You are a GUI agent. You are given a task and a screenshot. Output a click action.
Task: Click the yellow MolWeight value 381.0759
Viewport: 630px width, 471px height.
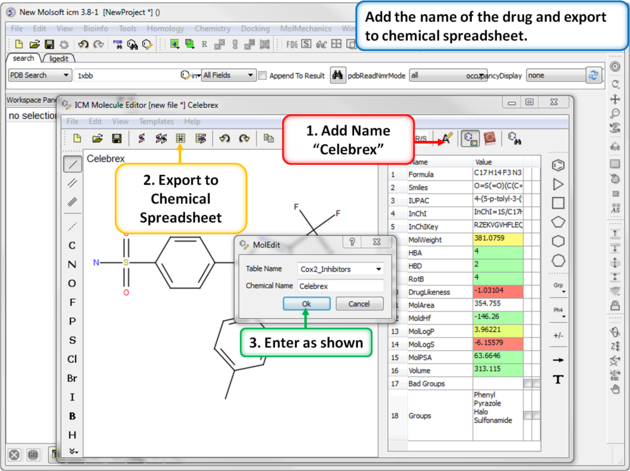[x=498, y=239]
